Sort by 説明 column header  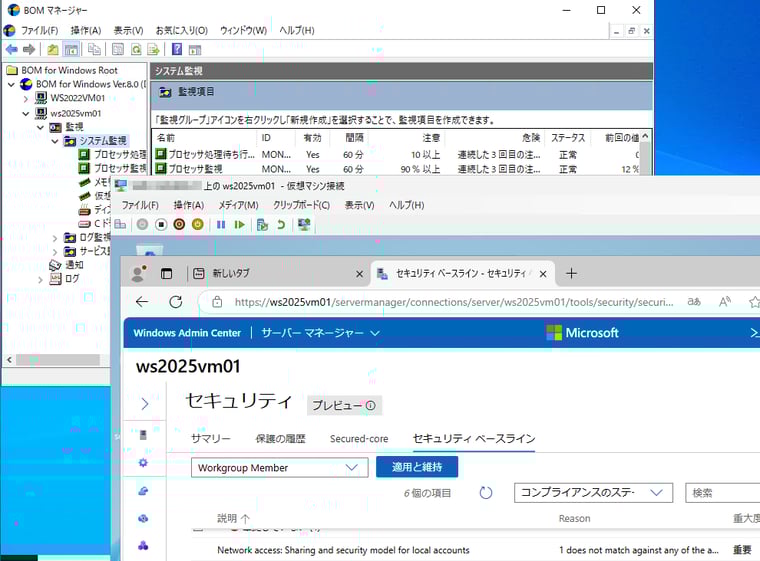pos(233,518)
